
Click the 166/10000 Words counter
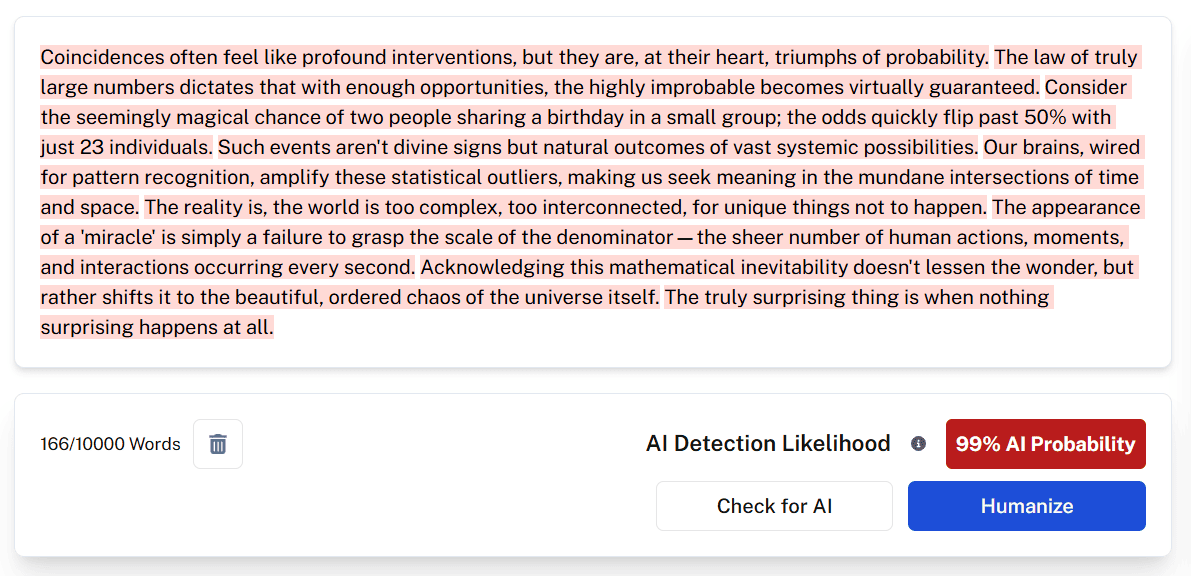(x=110, y=444)
